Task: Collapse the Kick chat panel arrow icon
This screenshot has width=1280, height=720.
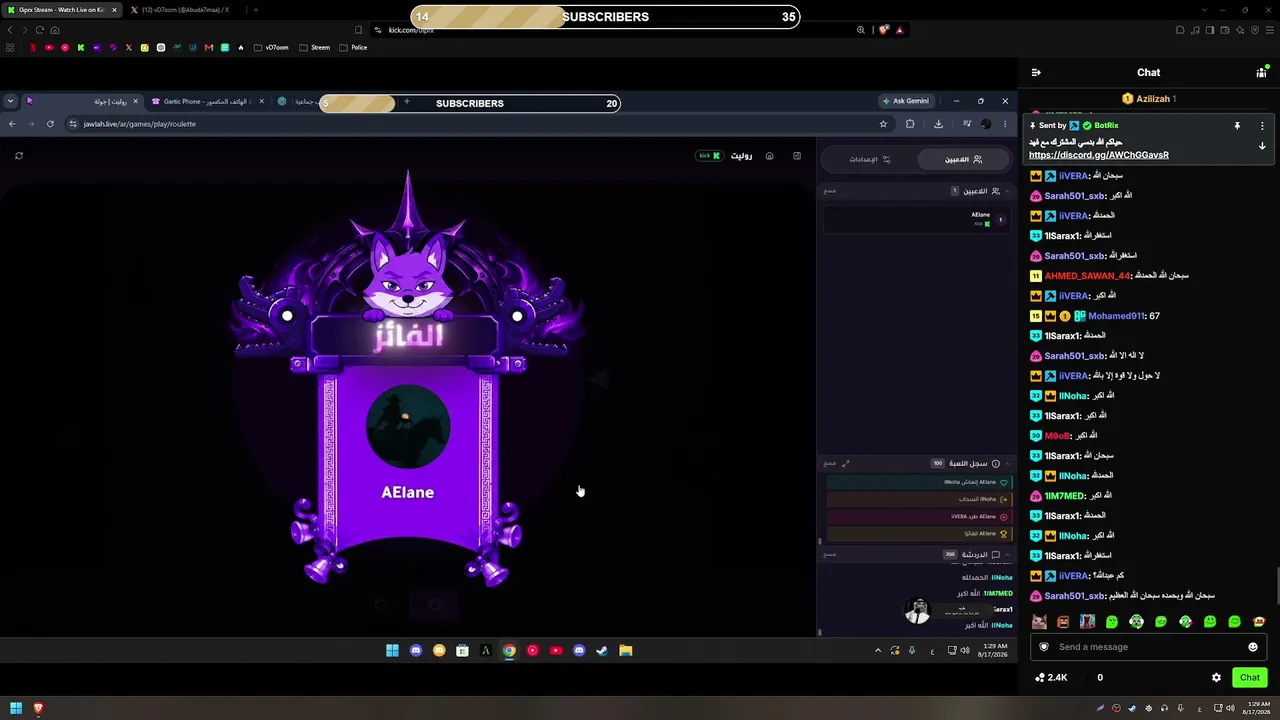Action: [x=1036, y=72]
